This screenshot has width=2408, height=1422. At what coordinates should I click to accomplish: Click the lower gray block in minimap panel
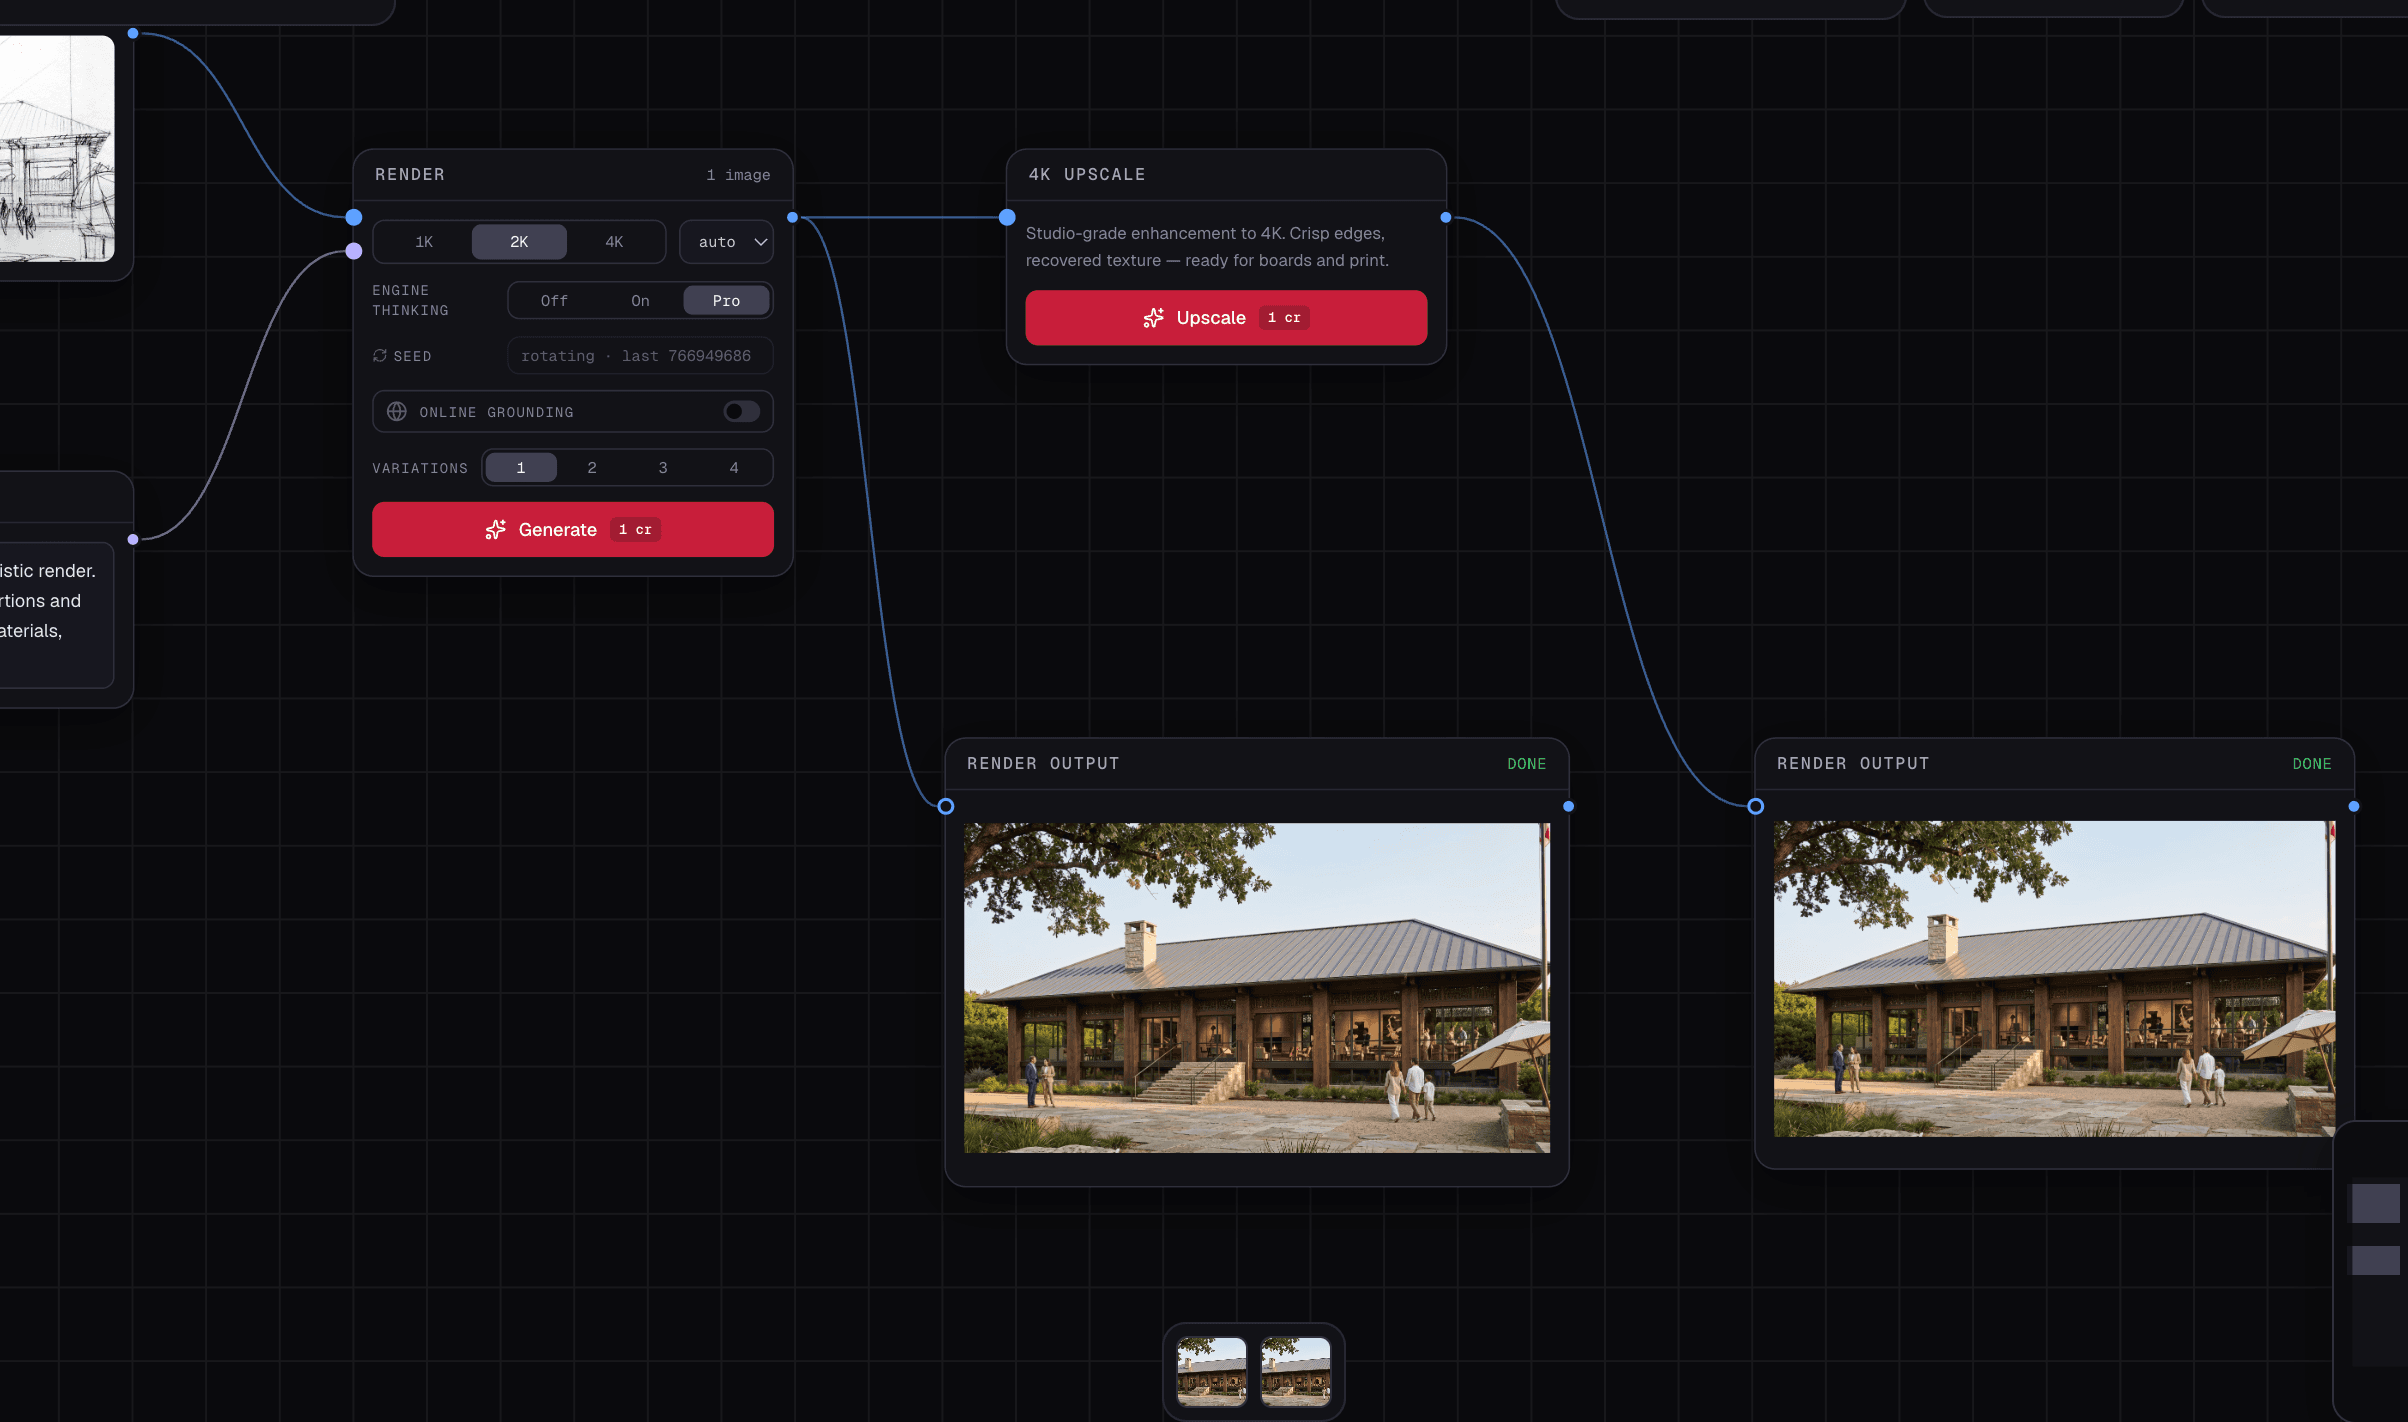click(2376, 1260)
